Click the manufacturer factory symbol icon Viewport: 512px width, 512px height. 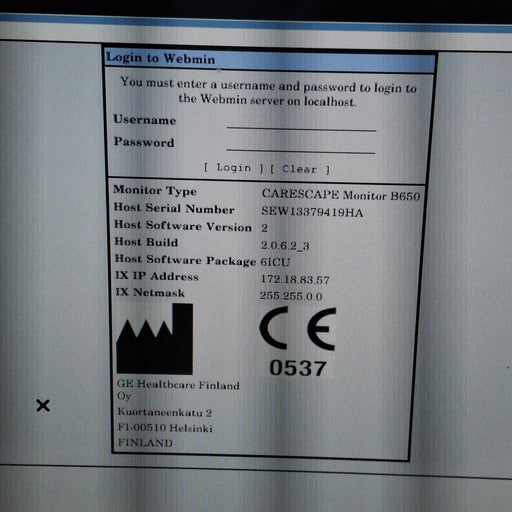[x=155, y=339]
